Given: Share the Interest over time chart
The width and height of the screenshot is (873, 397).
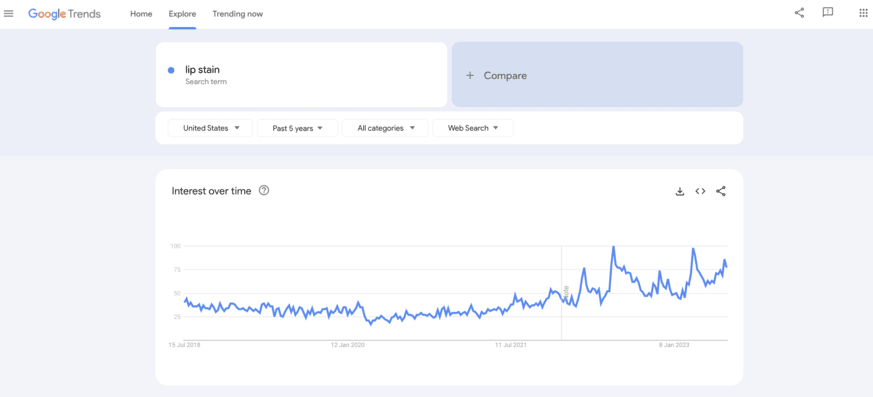Looking at the screenshot, I should [x=720, y=191].
